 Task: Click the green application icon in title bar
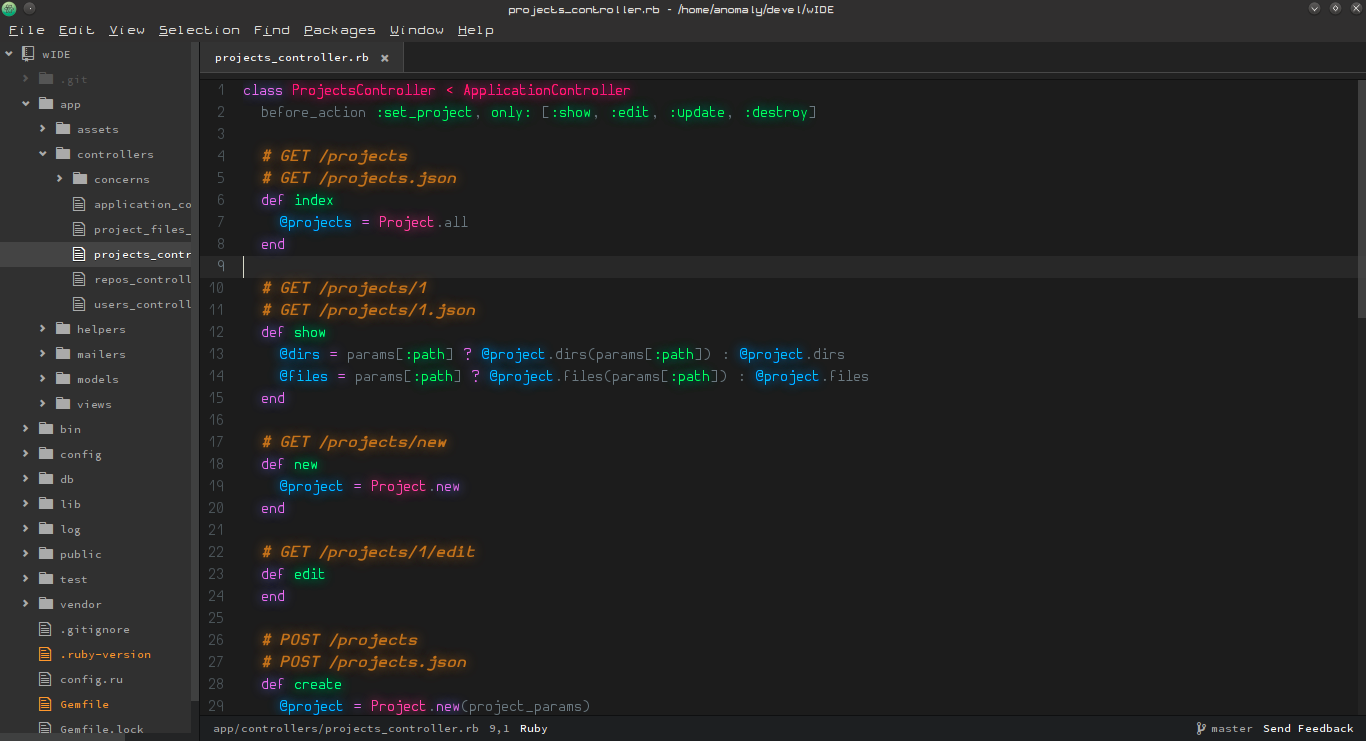click(9, 9)
